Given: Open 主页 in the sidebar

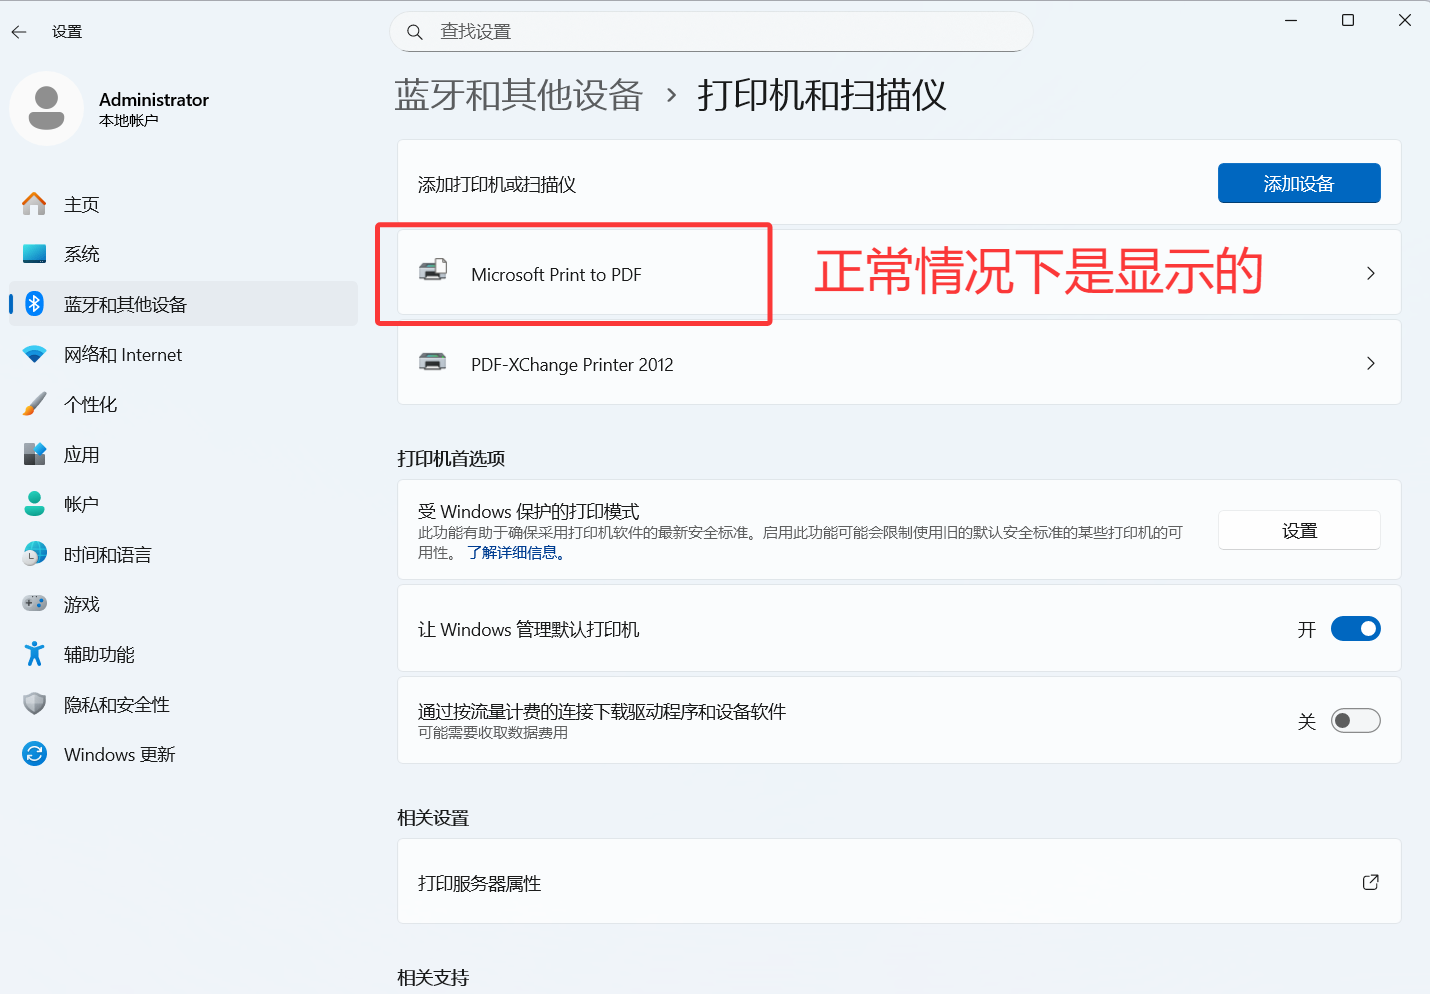Looking at the screenshot, I should [183, 204].
